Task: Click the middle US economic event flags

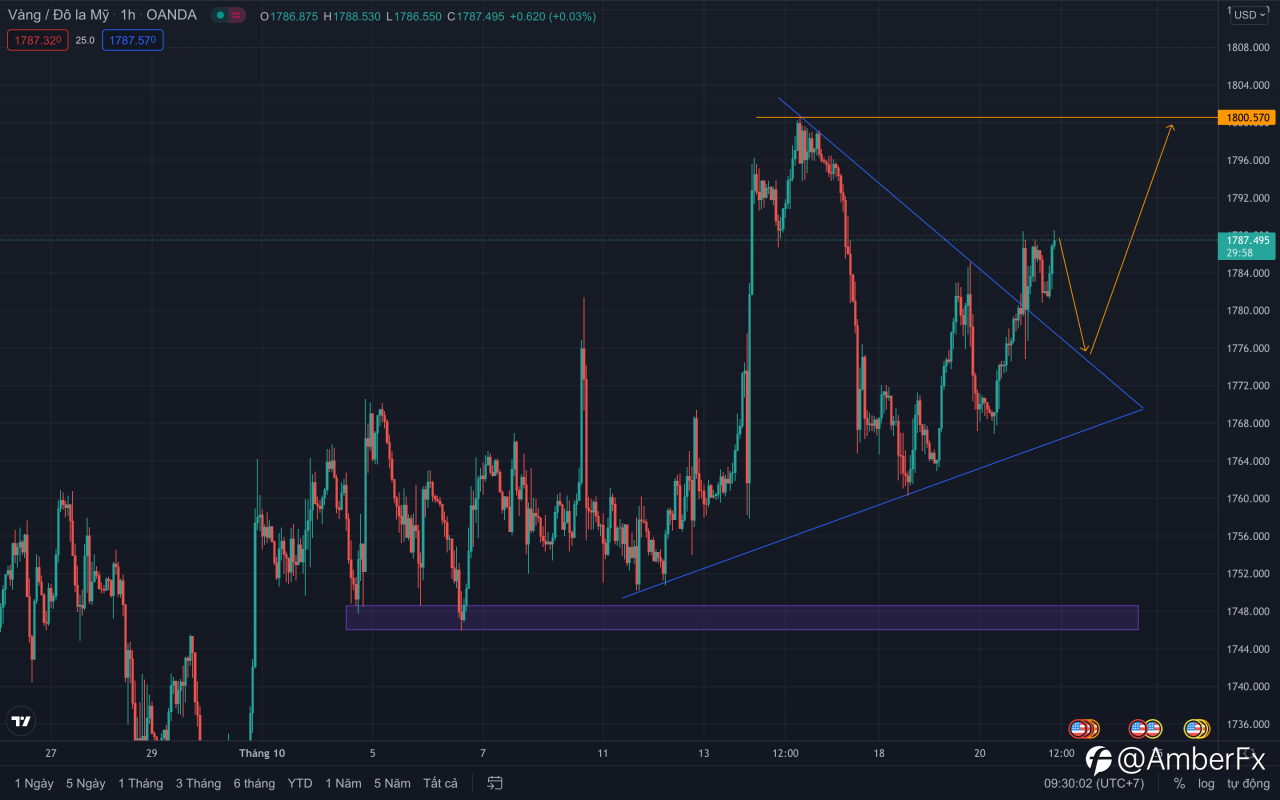Action: (1145, 729)
